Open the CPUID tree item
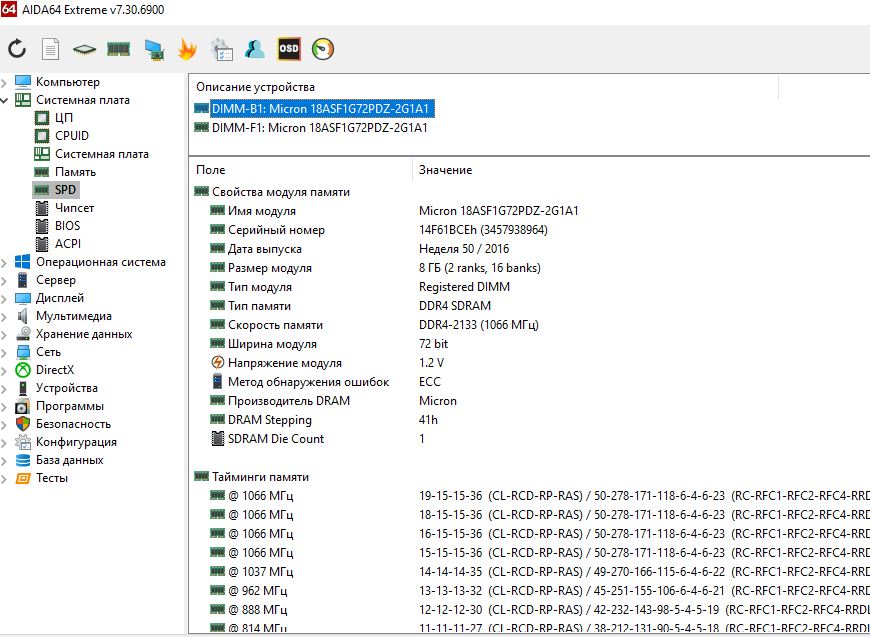 click(x=72, y=136)
